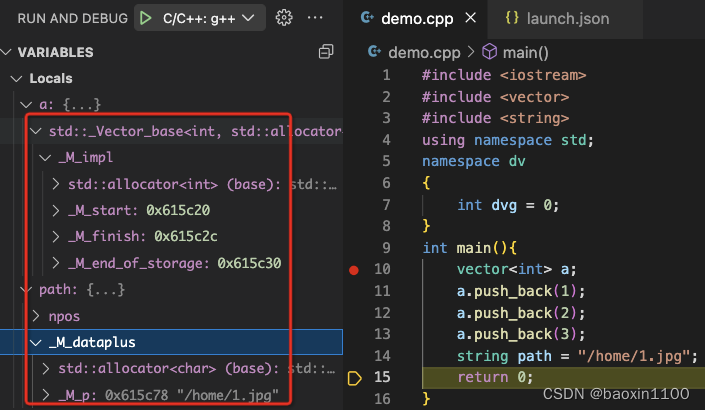Toggle red breakpoint on line 10
This screenshot has height=410, width=705.
coord(354,270)
